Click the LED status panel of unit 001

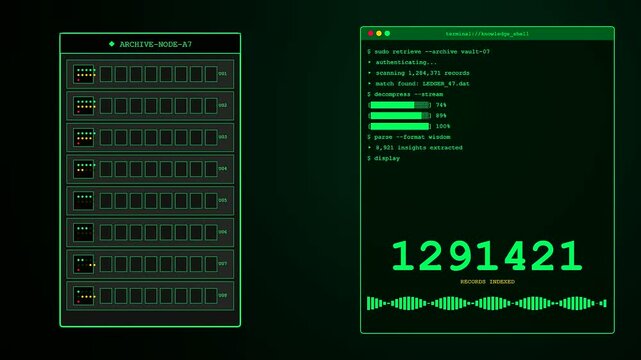pyautogui.click(x=84, y=74)
